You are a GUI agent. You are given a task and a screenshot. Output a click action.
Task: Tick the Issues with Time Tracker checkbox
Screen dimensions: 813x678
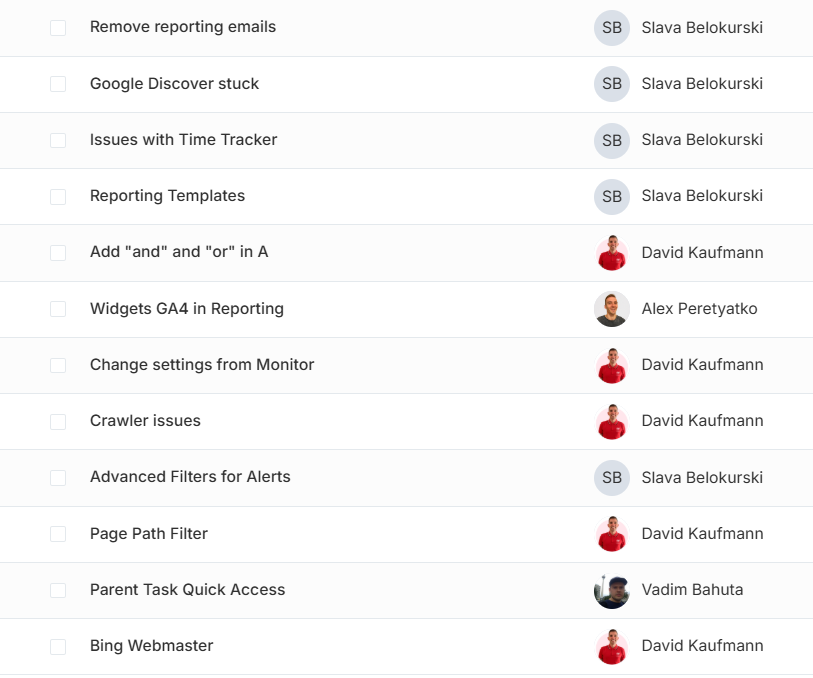click(x=58, y=140)
